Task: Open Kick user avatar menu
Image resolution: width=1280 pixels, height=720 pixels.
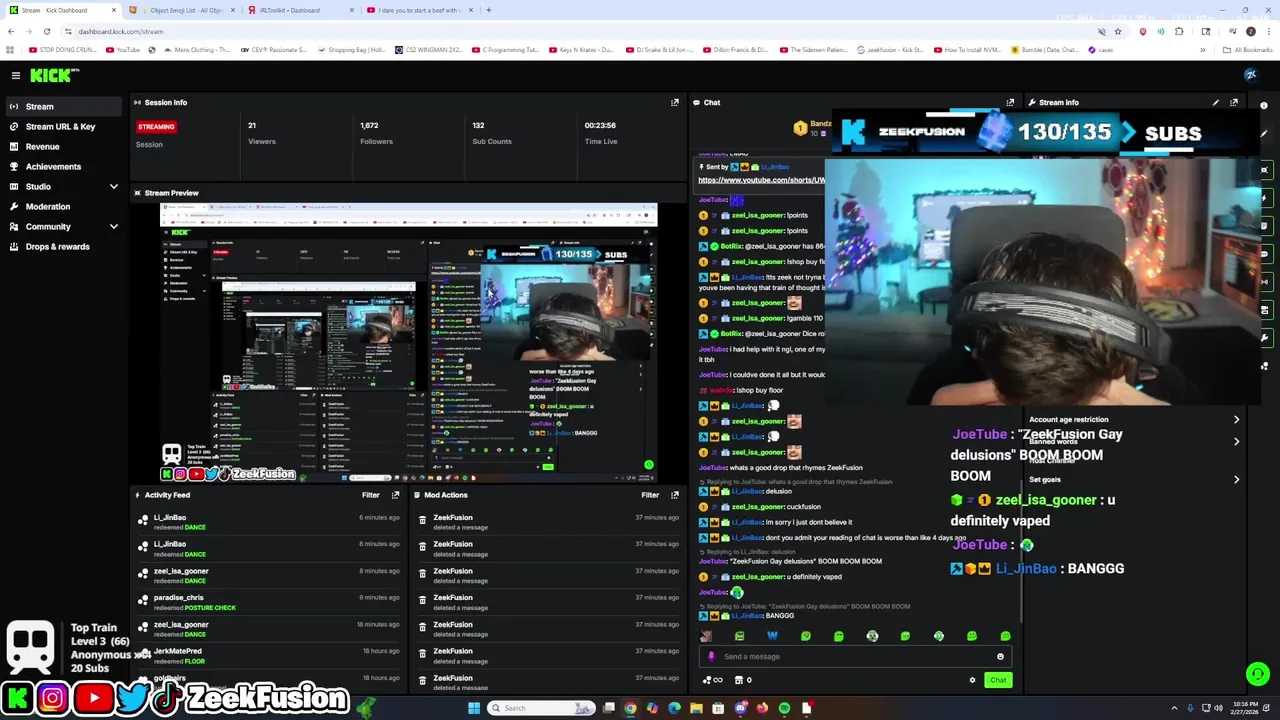Action: tap(1250, 75)
